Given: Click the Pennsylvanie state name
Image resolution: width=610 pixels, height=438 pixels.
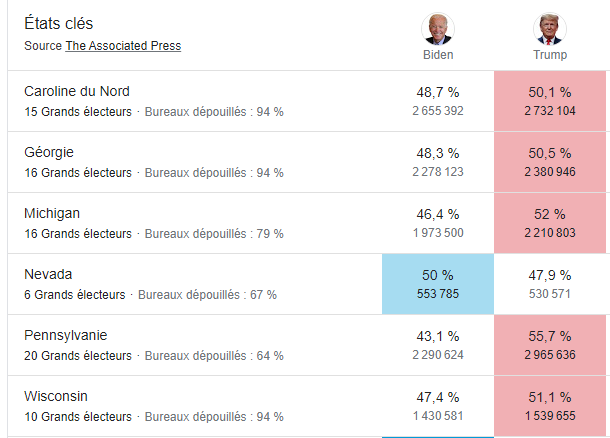Looking at the screenshot, I should click(66, 336).
